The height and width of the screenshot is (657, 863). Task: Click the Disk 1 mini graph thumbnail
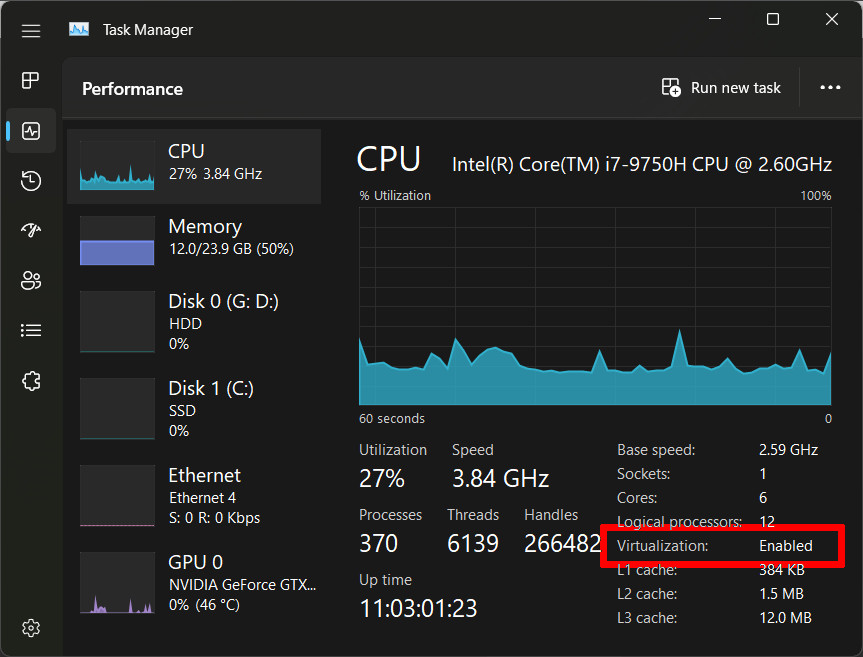(117, 409)
